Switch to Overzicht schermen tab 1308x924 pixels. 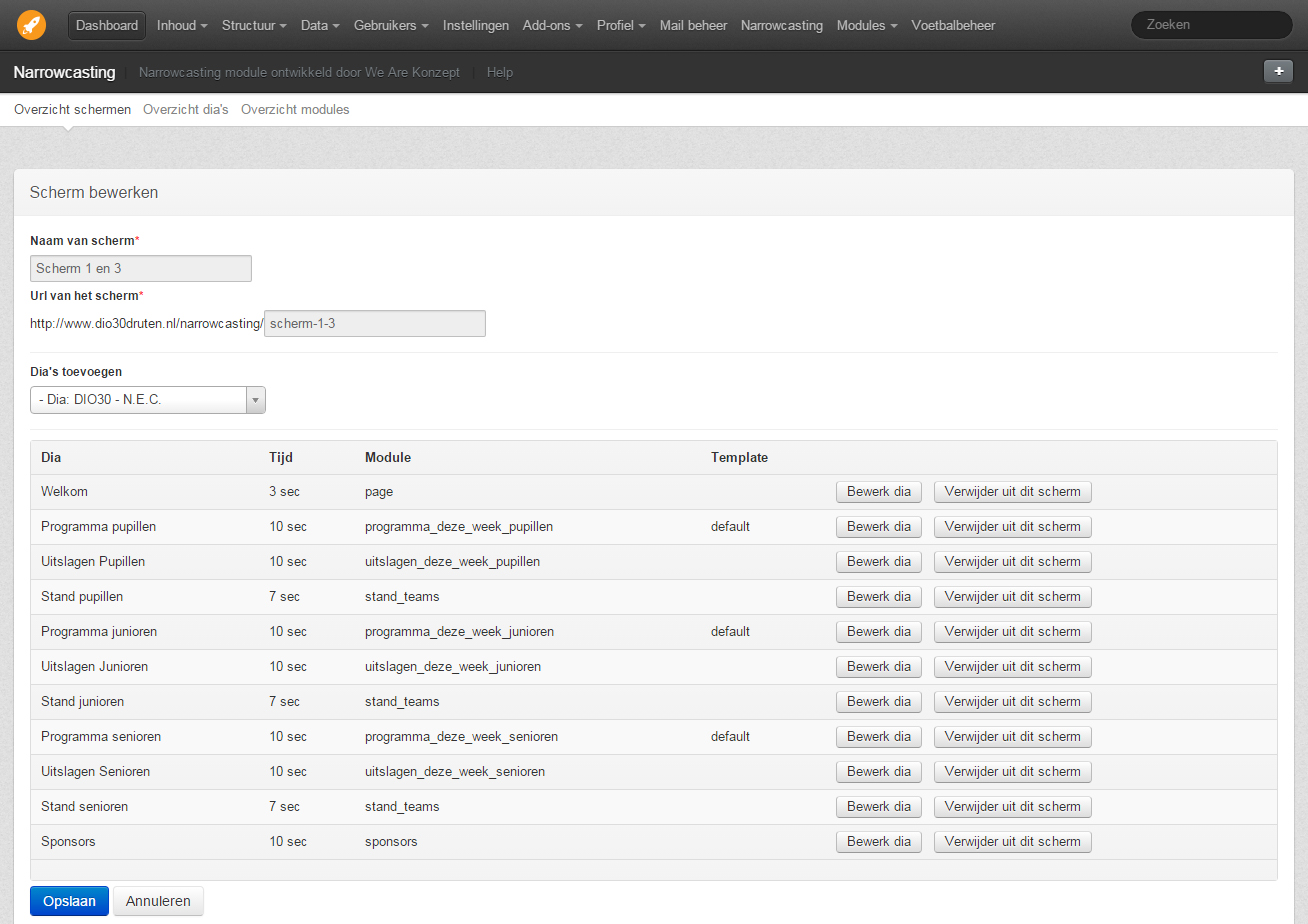coord(72,109)
